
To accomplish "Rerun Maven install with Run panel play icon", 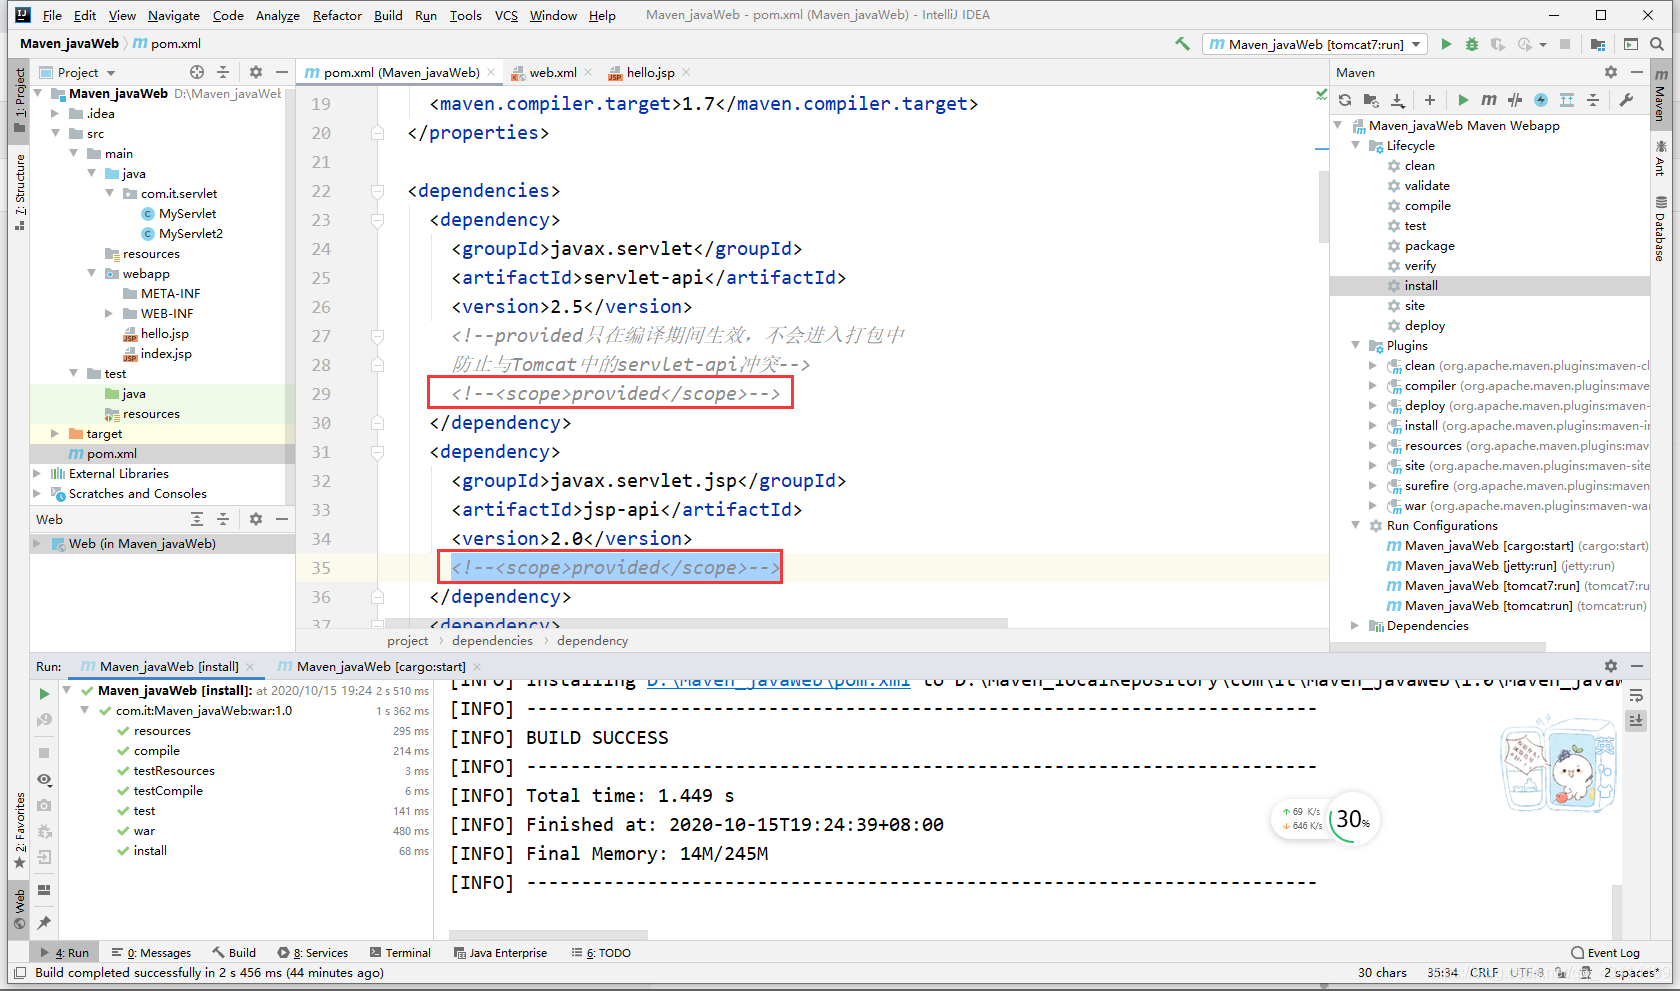I will click(44, 693).
